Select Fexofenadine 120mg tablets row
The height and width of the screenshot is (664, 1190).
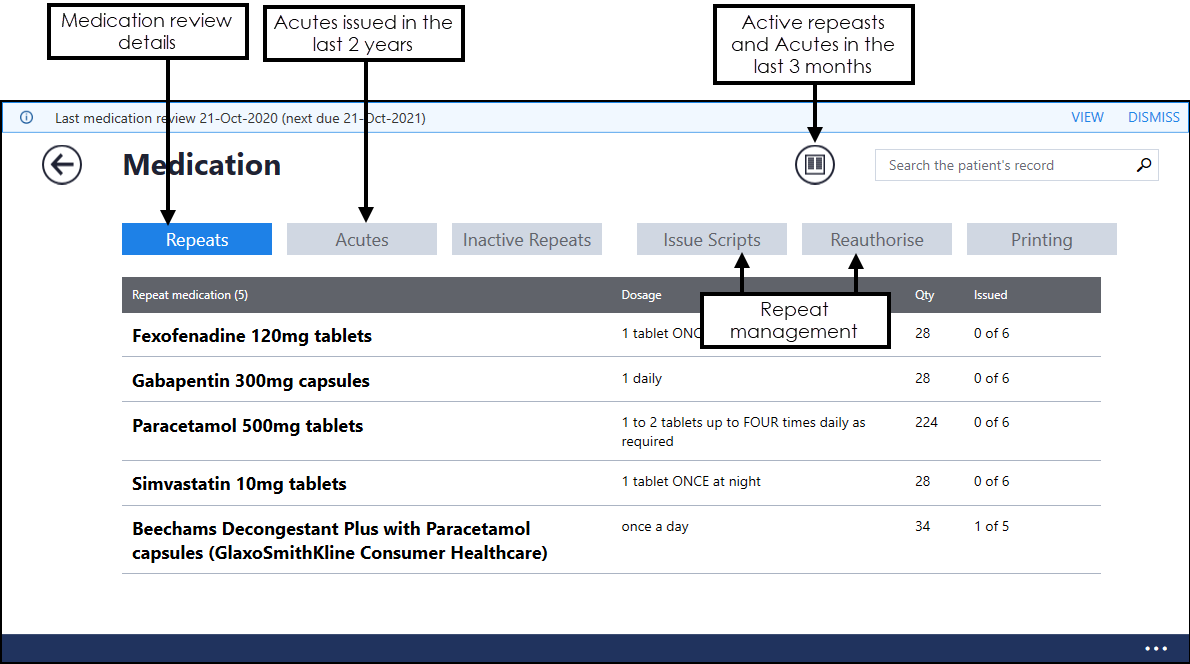click(x=252, y=336)
